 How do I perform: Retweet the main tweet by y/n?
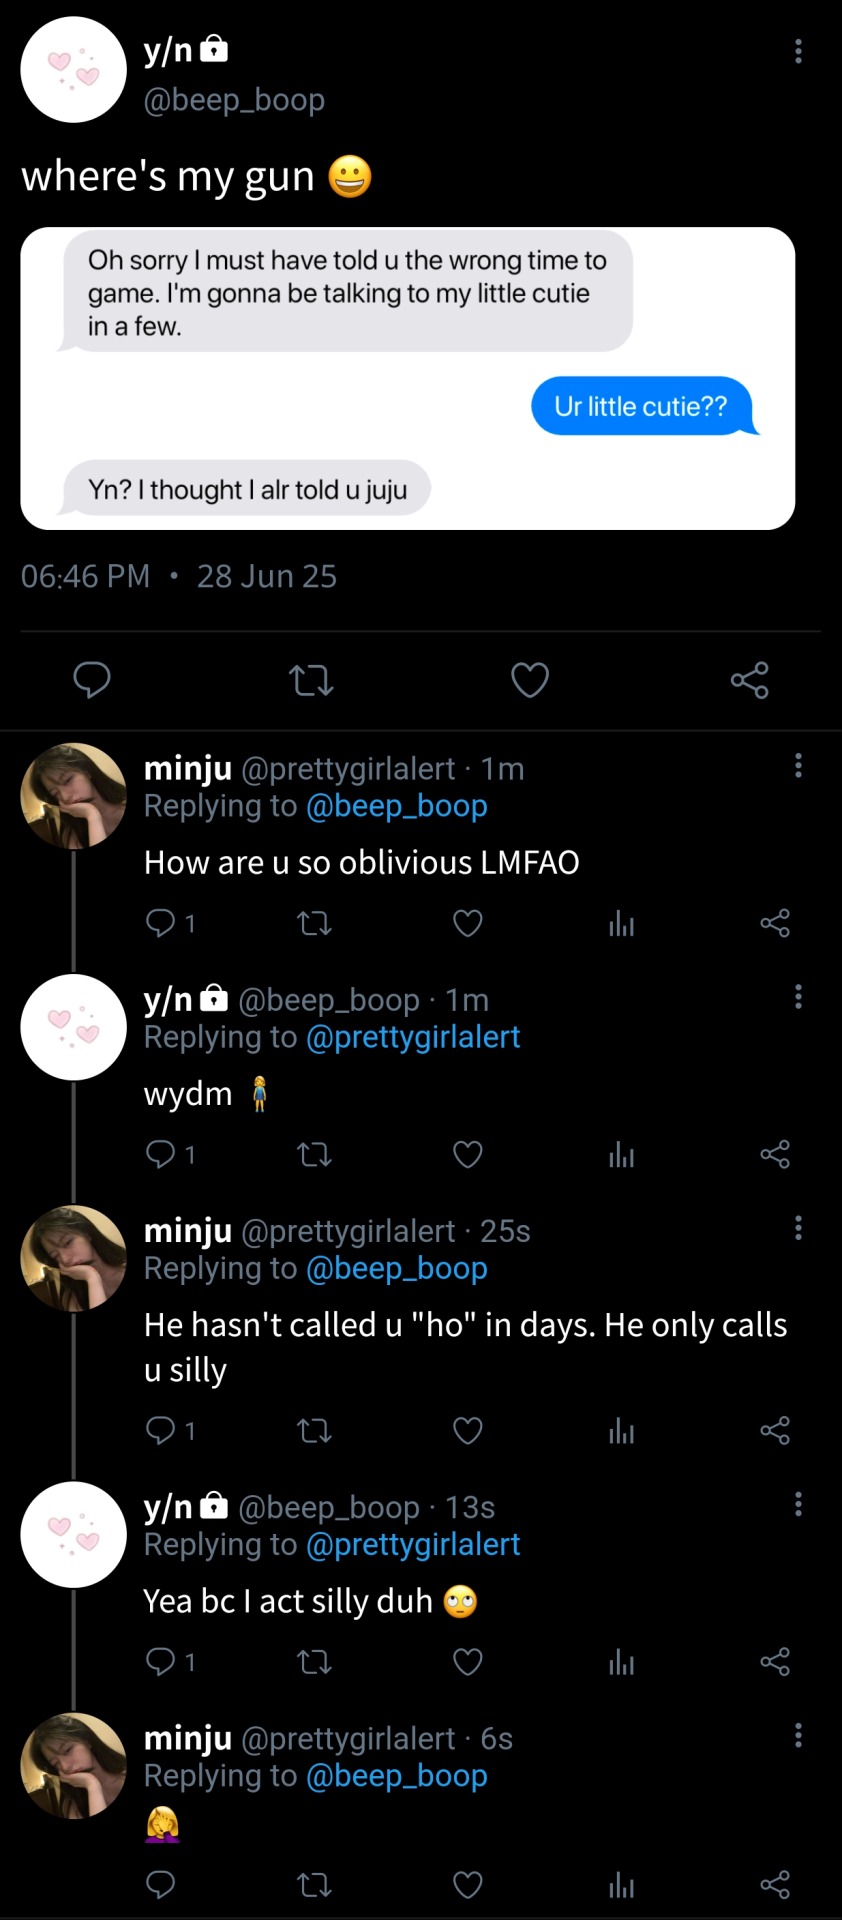311,681
